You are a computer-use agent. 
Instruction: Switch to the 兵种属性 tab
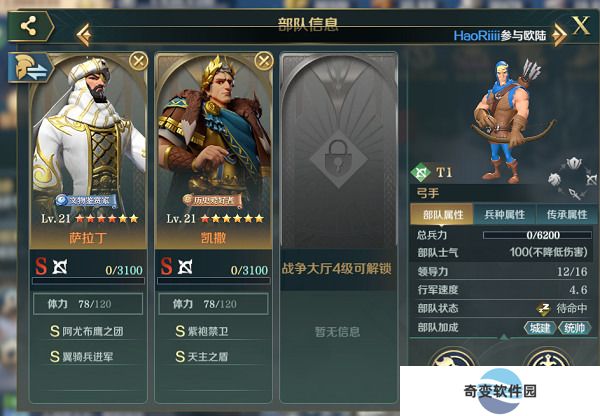click(505, 215)
